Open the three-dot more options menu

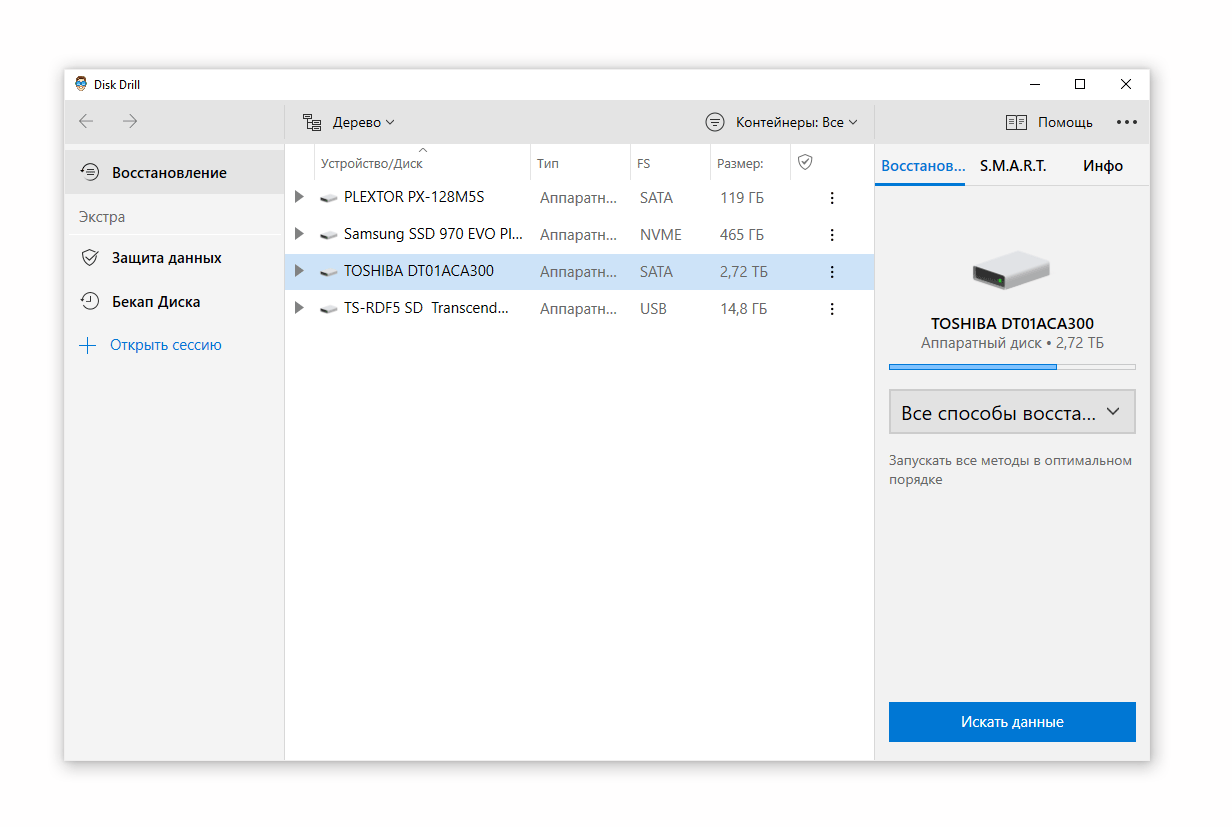[x=1127, y=122]
